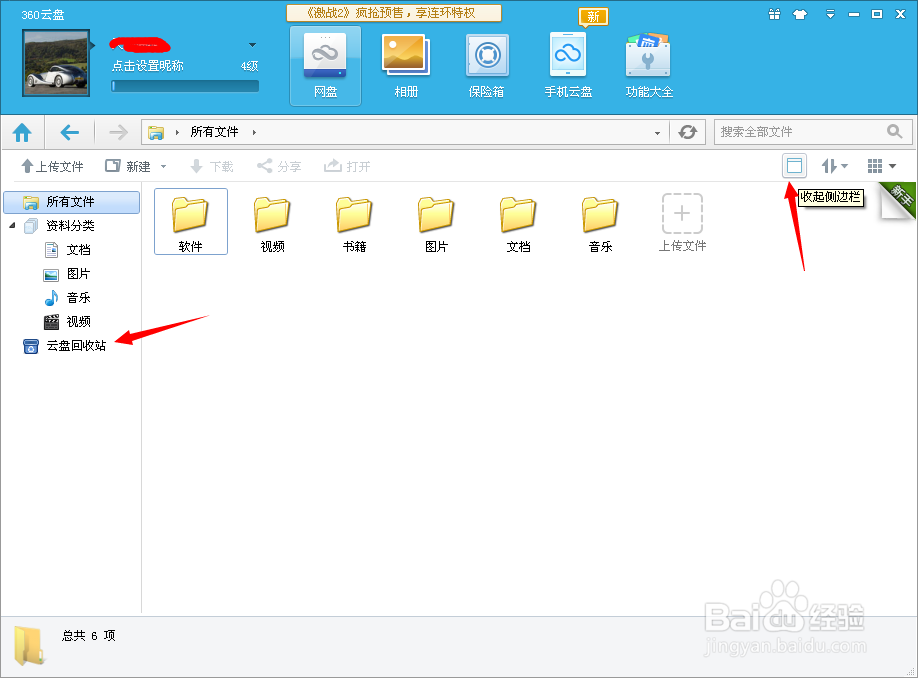Open the 视频 category in sidebar
The width and height of the screenshot is (918, 678).
click(67, 322)
